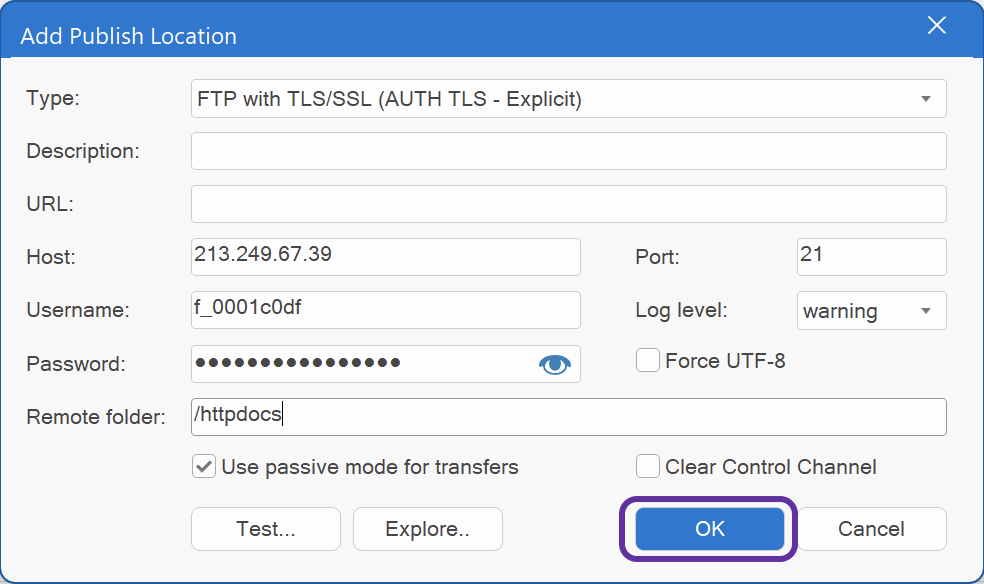
Task: Show the password with the eye icon
Action: coord(554,365)
